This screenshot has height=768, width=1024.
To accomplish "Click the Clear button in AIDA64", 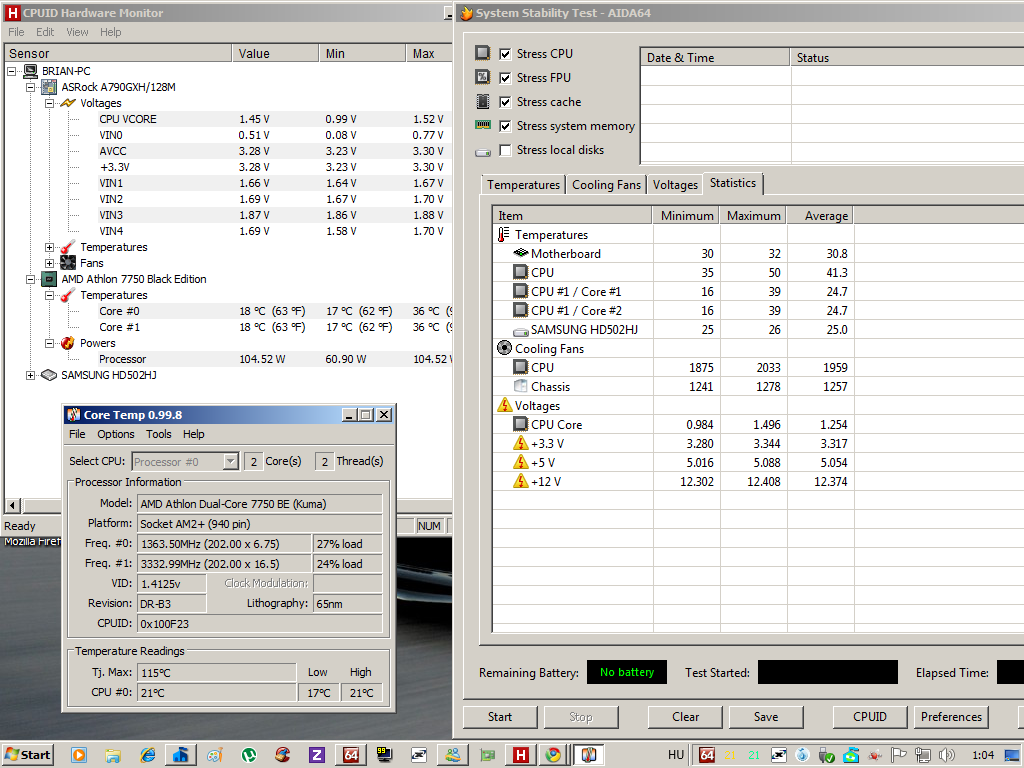I will tap(685, 716).
